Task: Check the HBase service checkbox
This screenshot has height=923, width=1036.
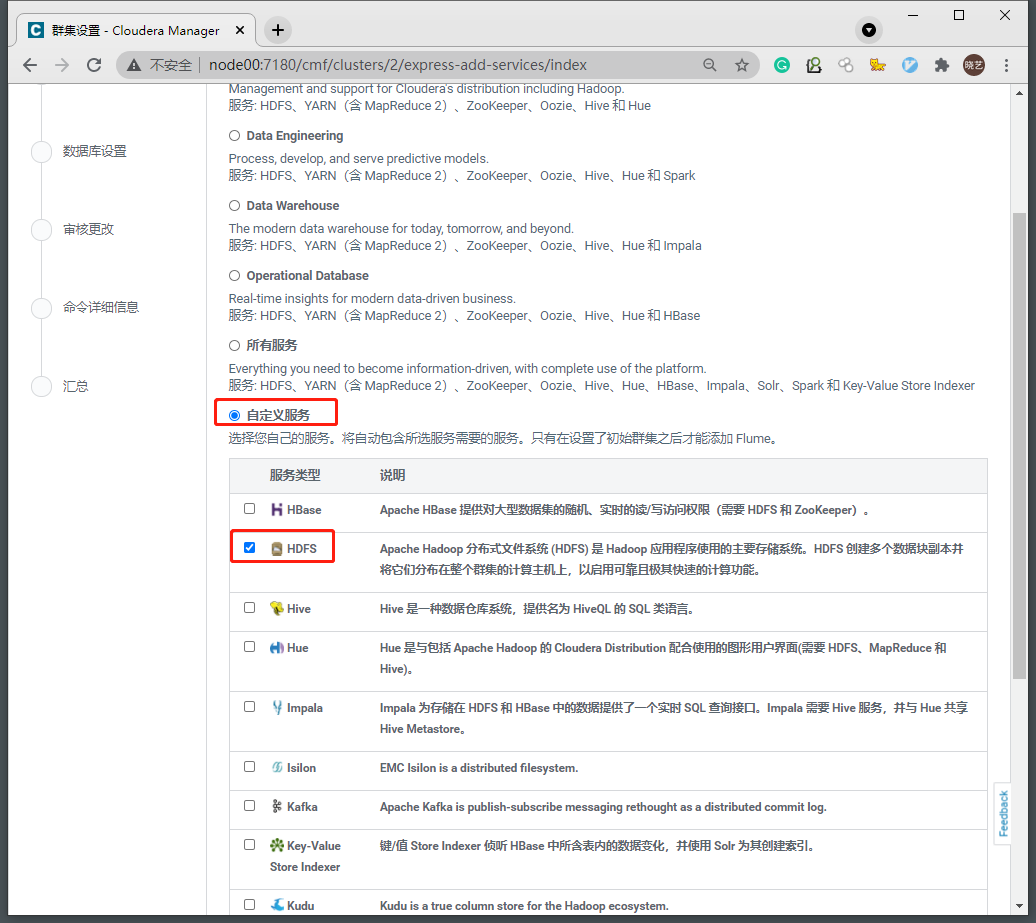Action: pos(249,509)
